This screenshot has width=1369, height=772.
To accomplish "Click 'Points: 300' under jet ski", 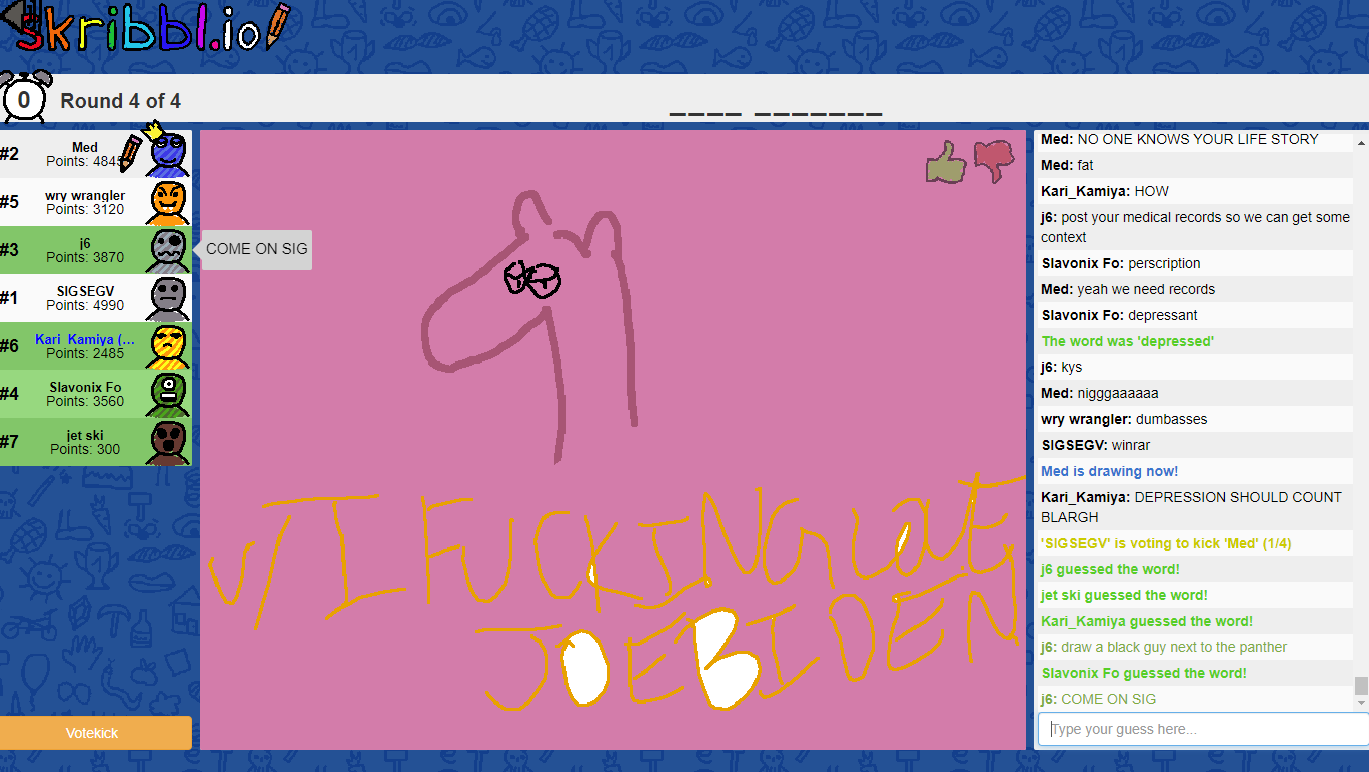I will 85,449.
